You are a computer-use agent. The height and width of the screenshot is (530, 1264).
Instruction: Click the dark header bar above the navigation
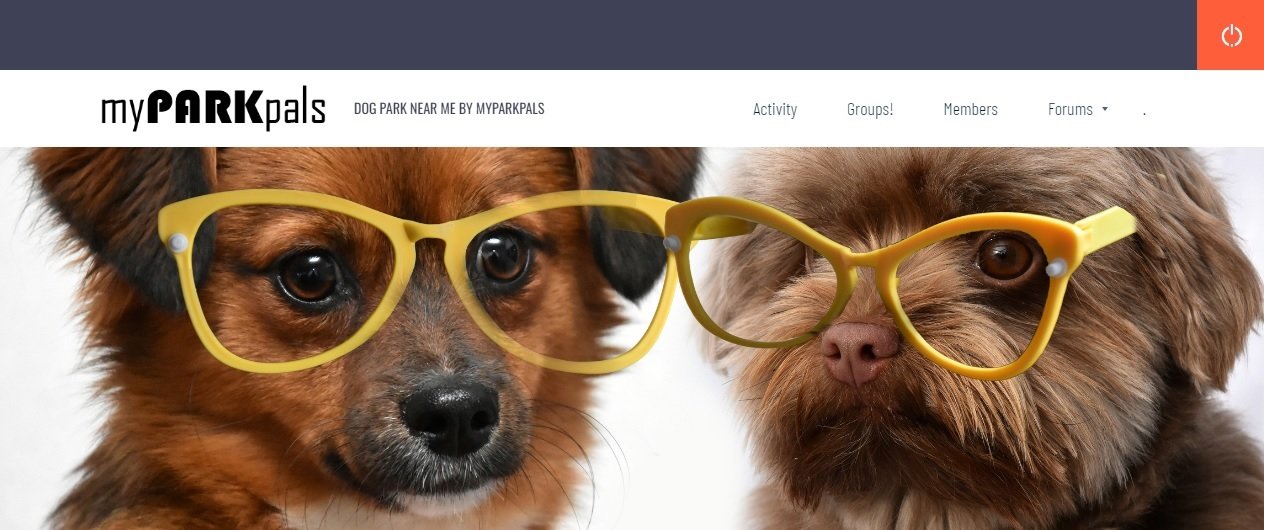(598, 35)
